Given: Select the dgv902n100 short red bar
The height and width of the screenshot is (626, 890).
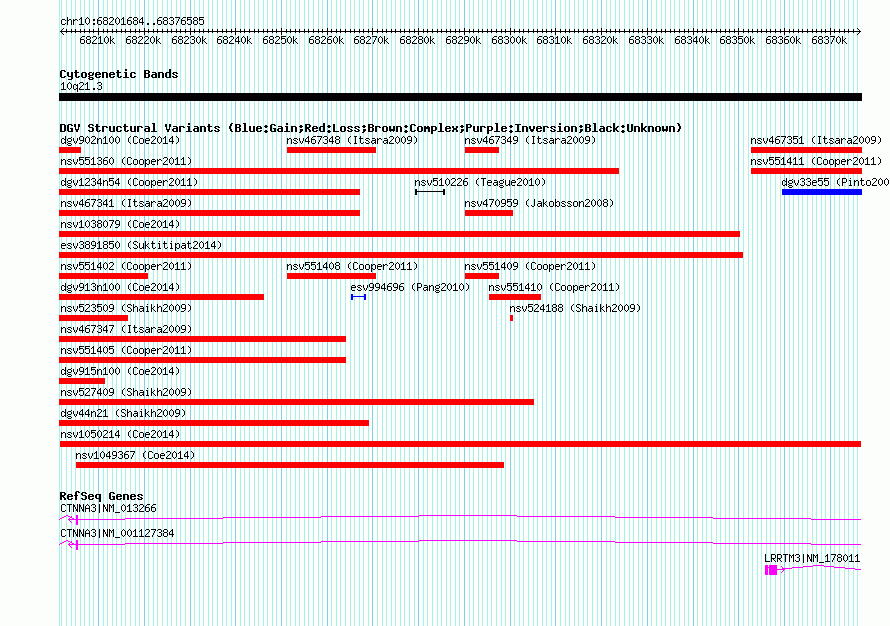Looking at the screenshot, I should [70, 150].
